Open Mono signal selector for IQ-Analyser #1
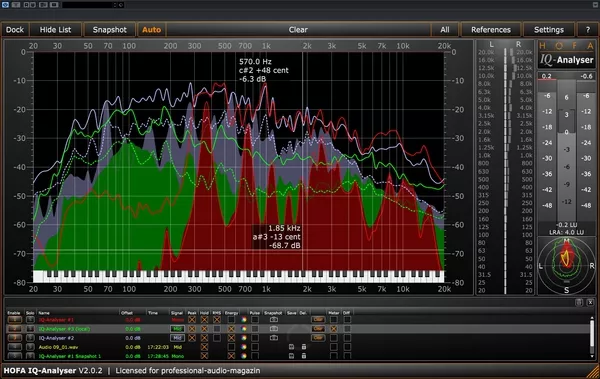This screenshot has width=600, height=379. (178, 320)
